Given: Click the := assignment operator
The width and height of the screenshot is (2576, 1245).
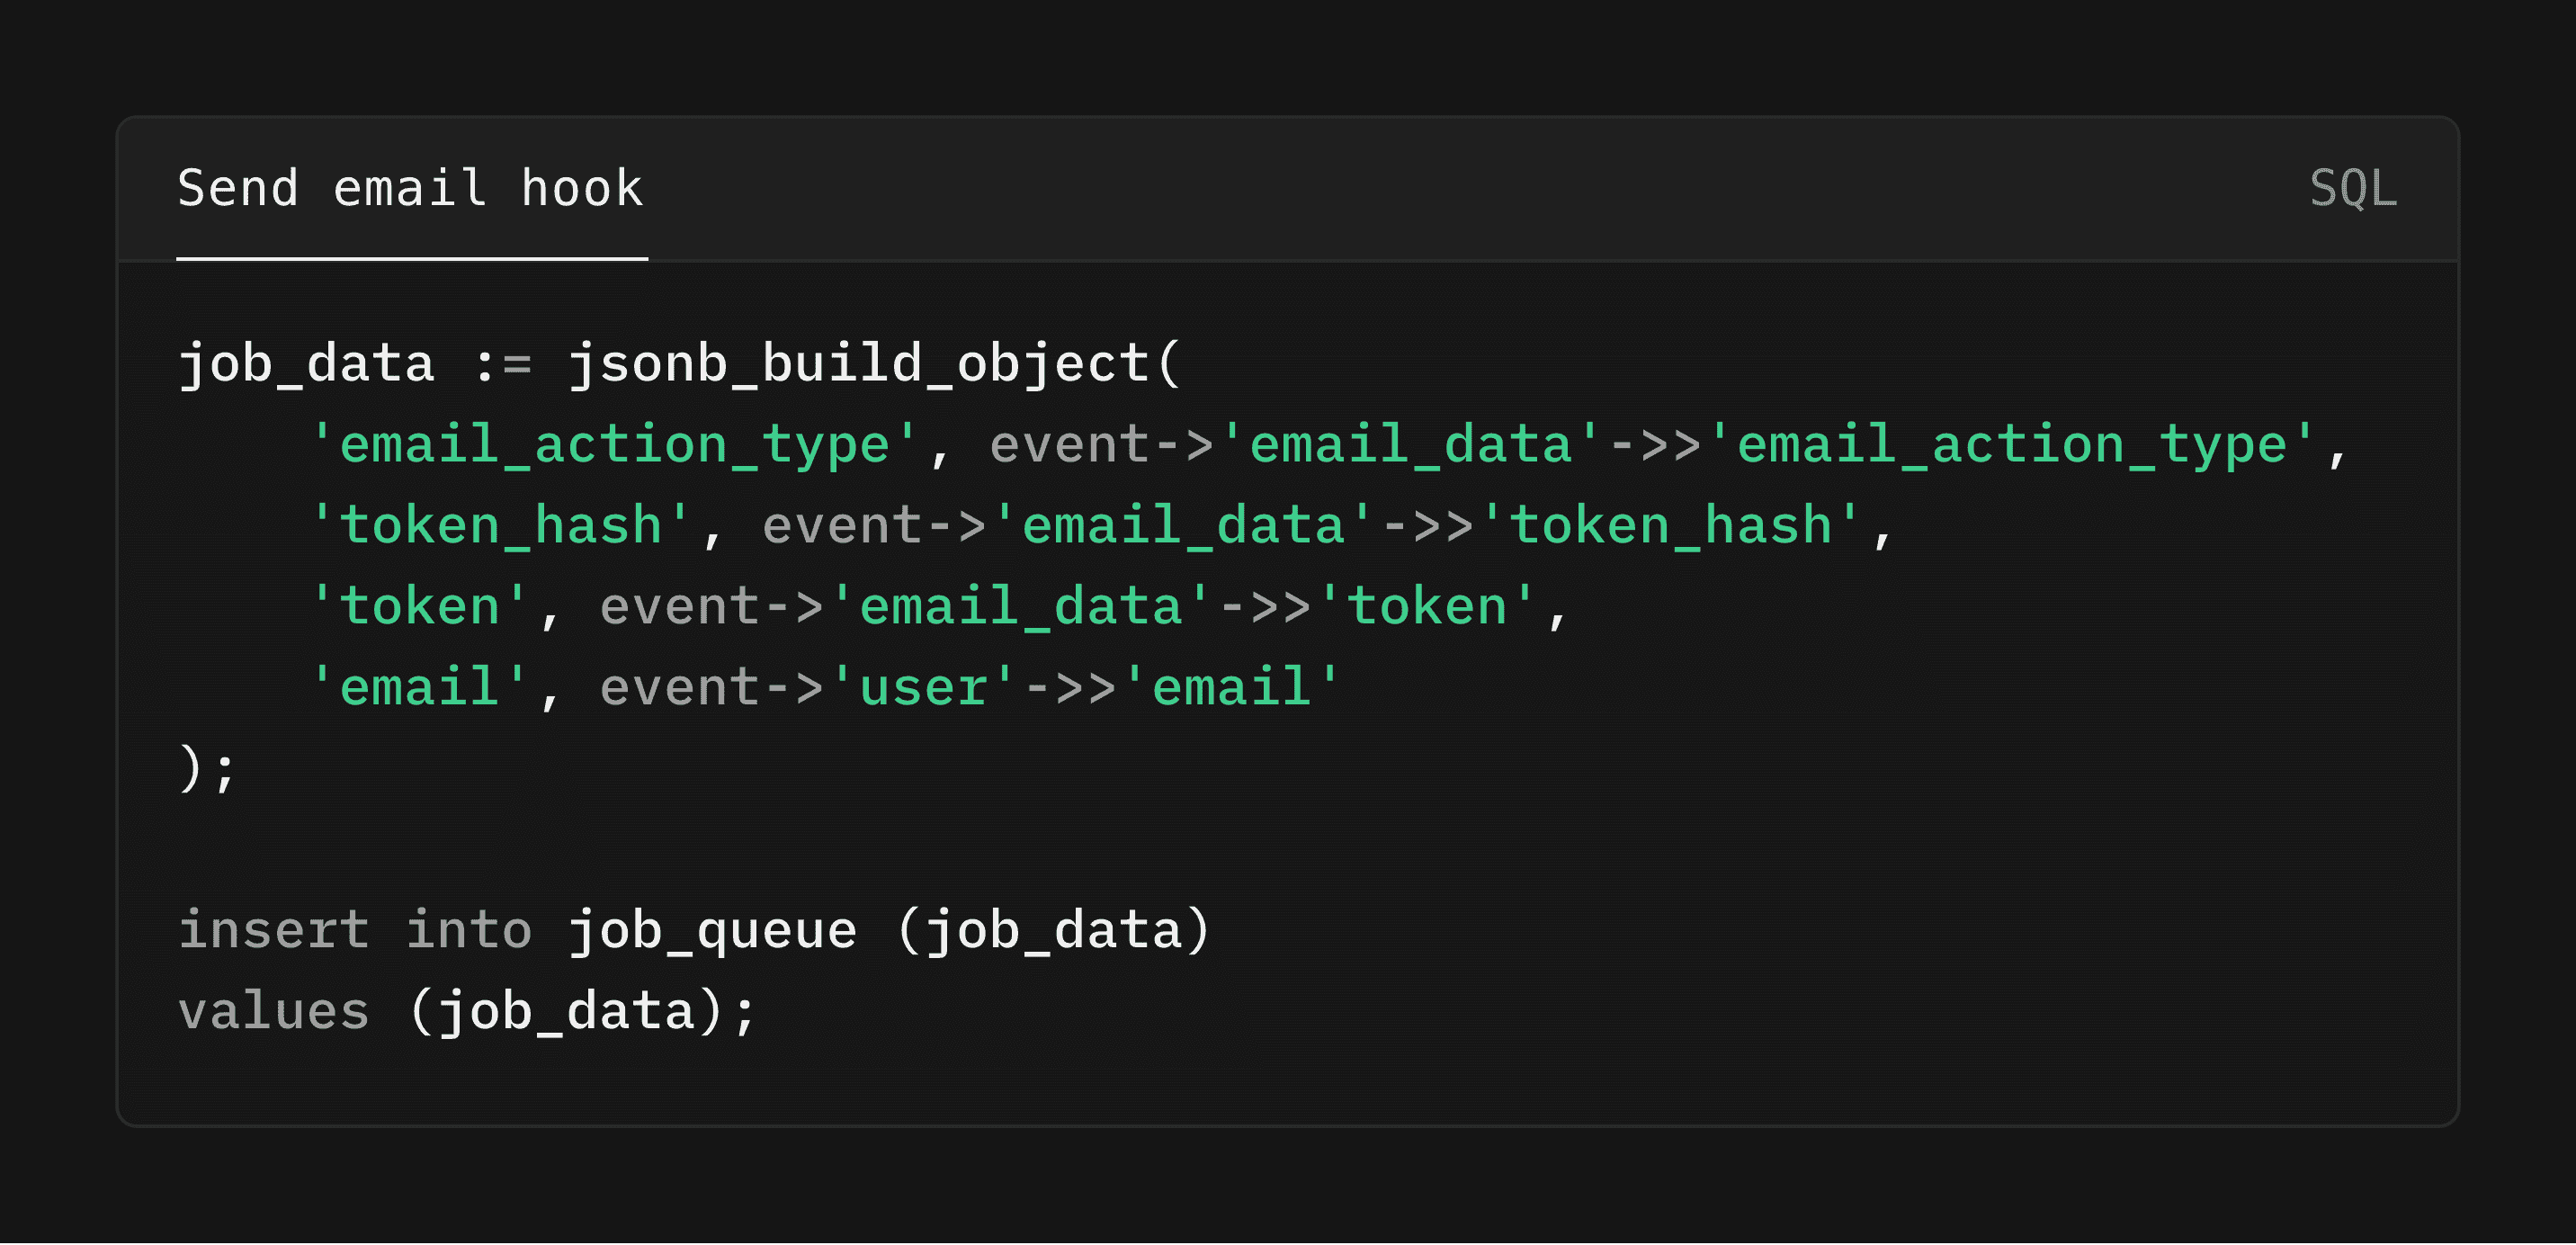Looking at the screenshot, I should pos(502,365).
